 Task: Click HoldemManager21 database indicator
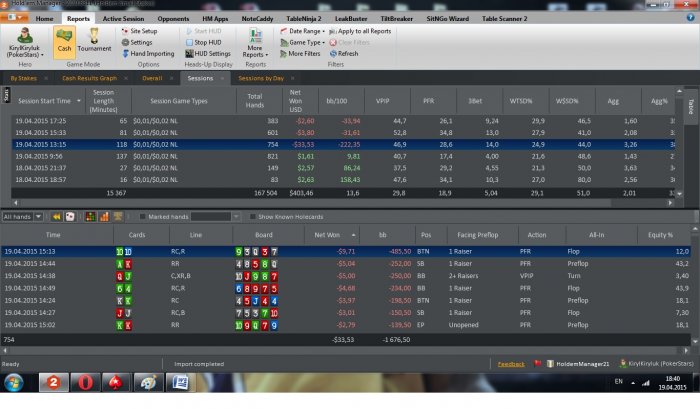pos(578,364)
